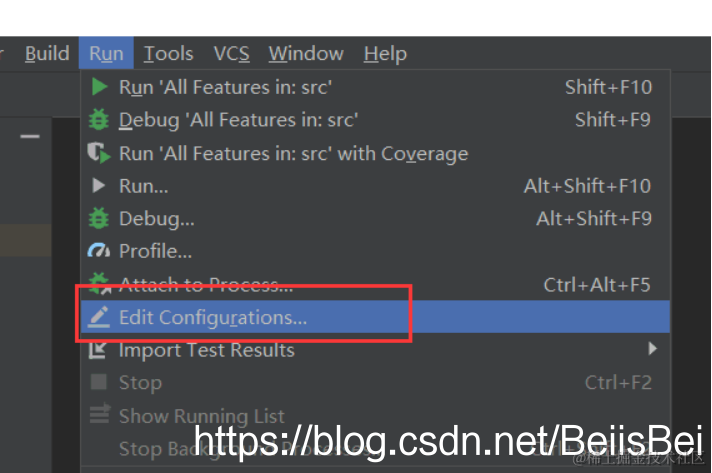The height and width of the screenshot is (473, 712).
Task: Open the VCS menu
Action: [232, 54]
